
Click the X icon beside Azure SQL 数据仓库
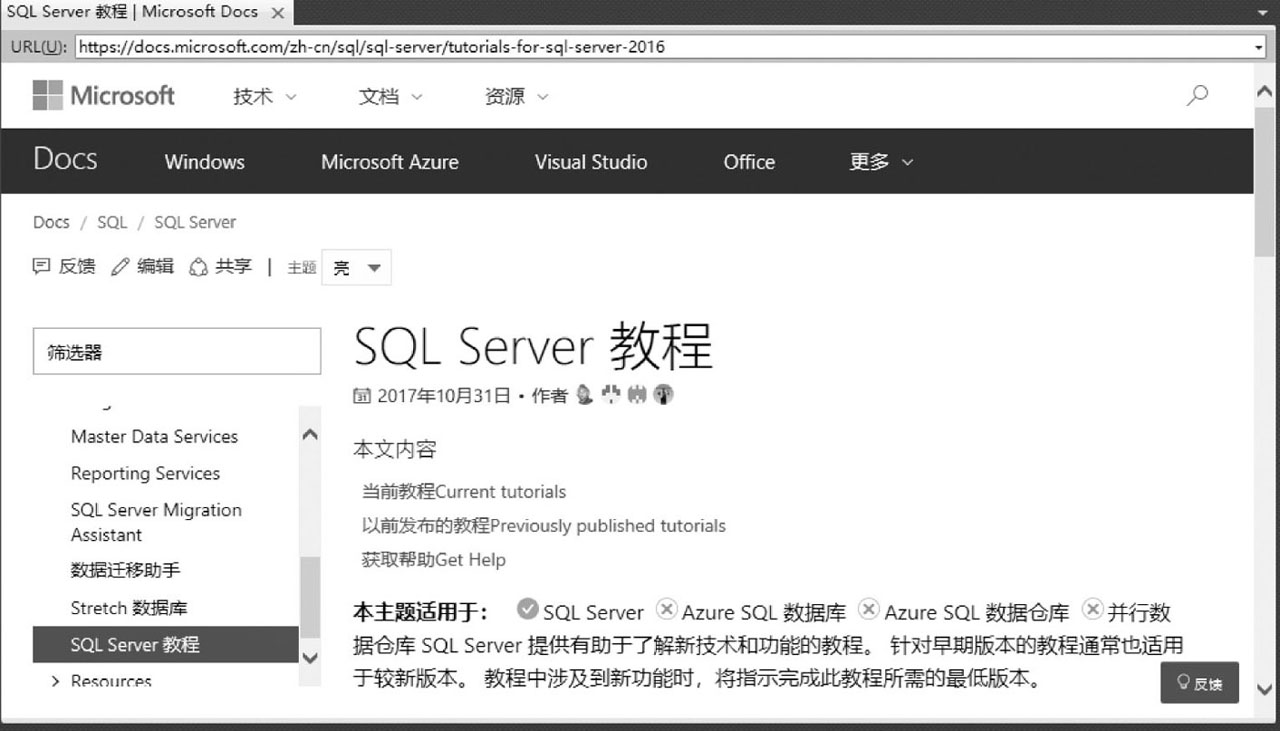(x=869, y=609)
